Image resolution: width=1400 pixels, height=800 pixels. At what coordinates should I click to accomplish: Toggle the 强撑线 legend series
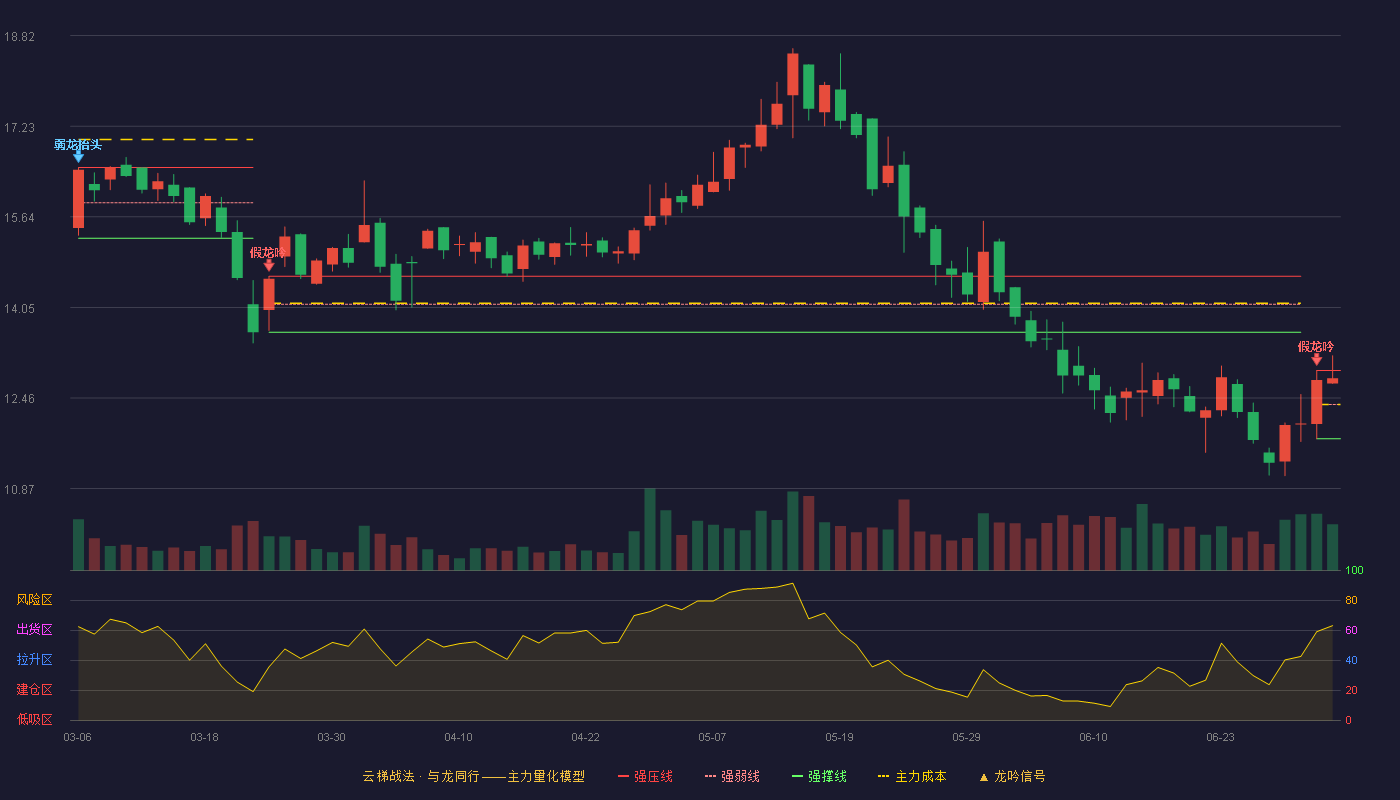click(819, 776)
